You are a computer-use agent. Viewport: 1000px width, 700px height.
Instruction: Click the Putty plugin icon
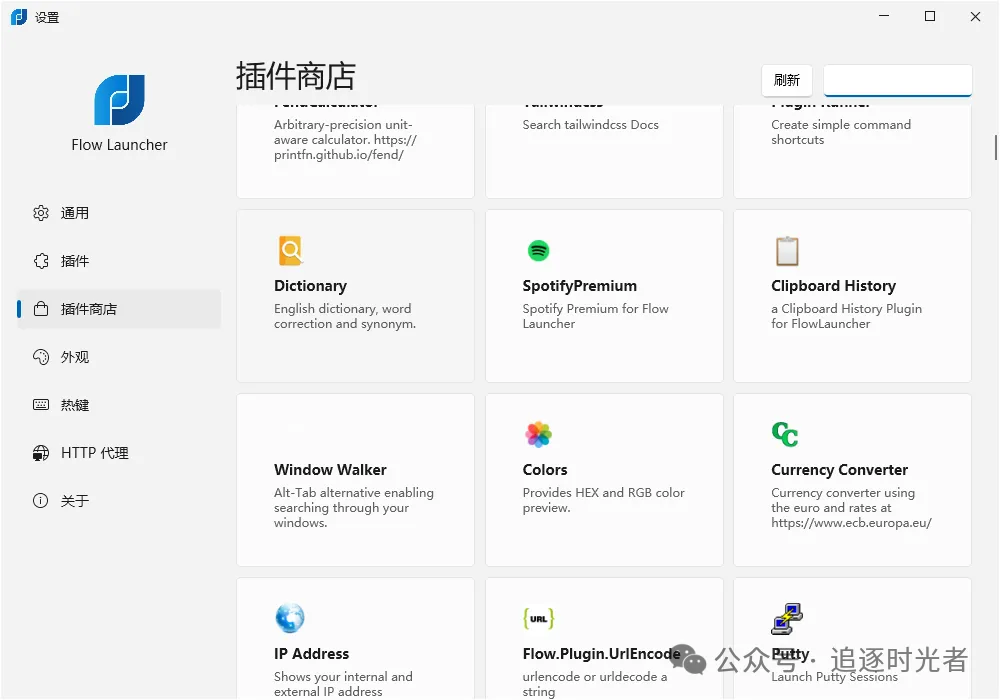tap(787, 618)
